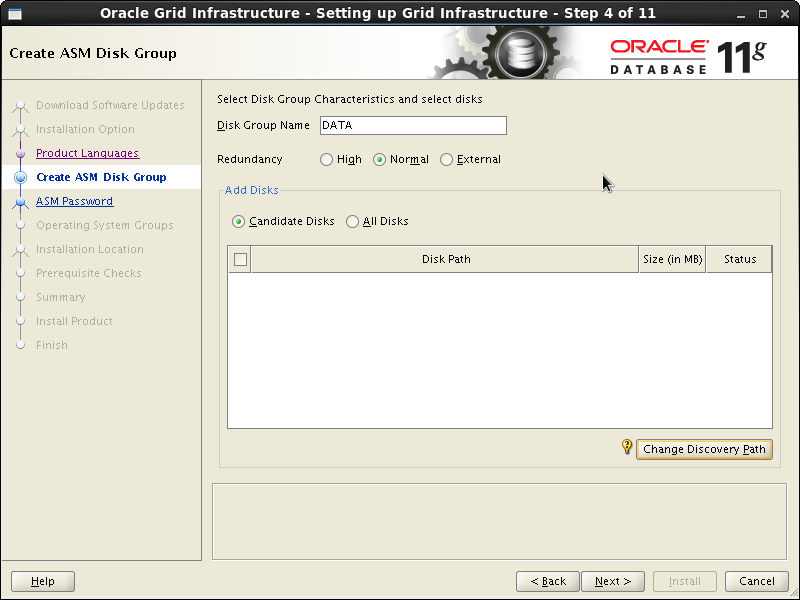Jump to Product Languages step
This screenshot has width=800, height=600.
tap(87, 153)
